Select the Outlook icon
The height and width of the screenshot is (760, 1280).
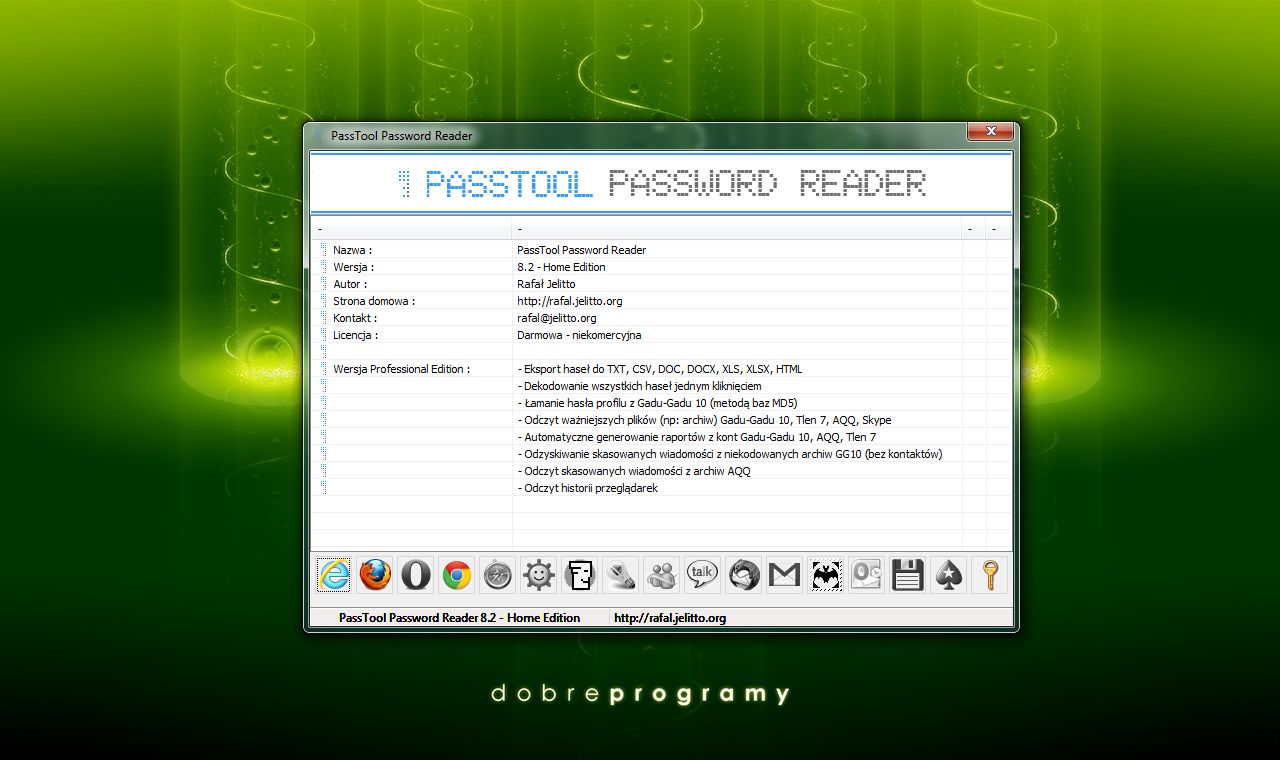(x=867, y=575)
